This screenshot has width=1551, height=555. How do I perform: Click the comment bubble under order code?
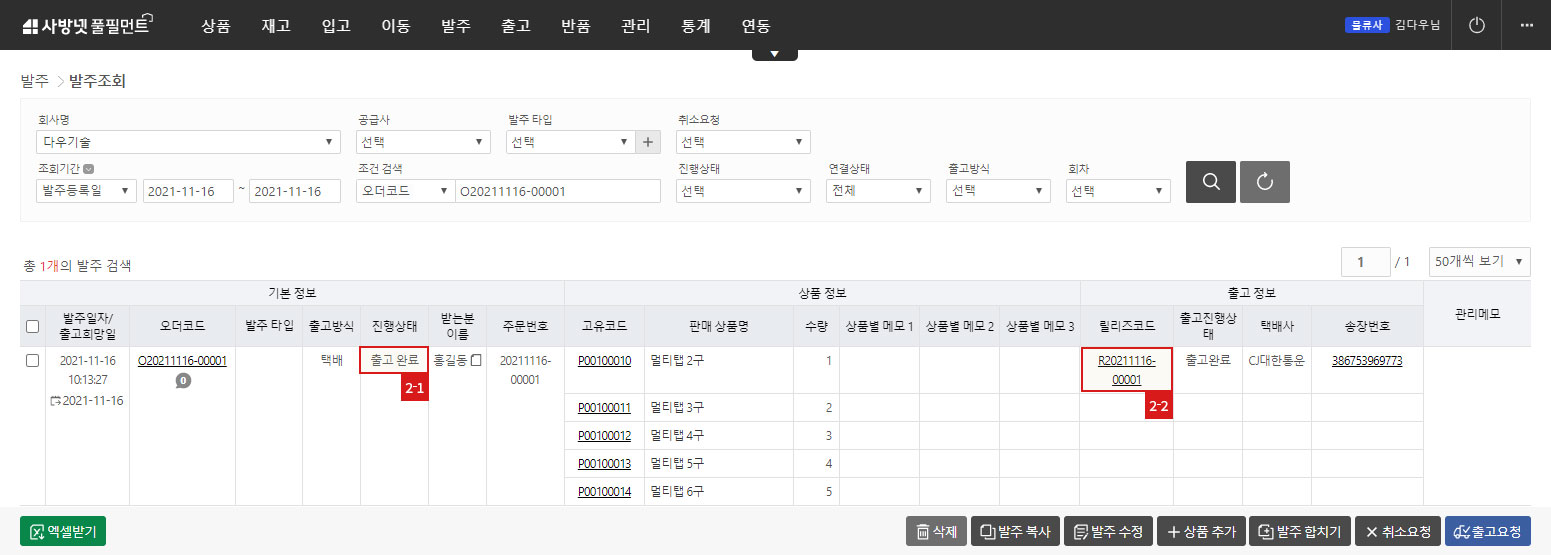[x=183, y=380]
